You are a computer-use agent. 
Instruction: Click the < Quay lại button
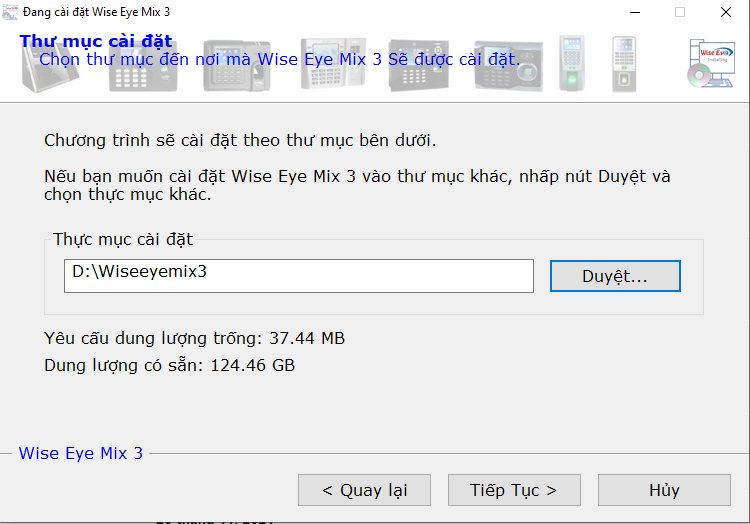pos(364,490)
